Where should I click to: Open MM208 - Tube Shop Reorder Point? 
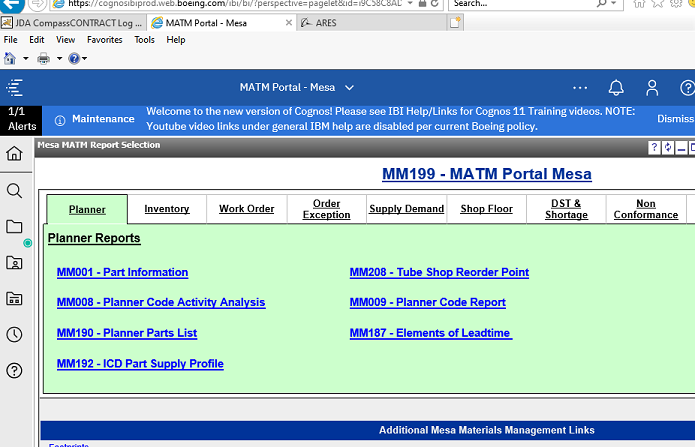[439, 272]
